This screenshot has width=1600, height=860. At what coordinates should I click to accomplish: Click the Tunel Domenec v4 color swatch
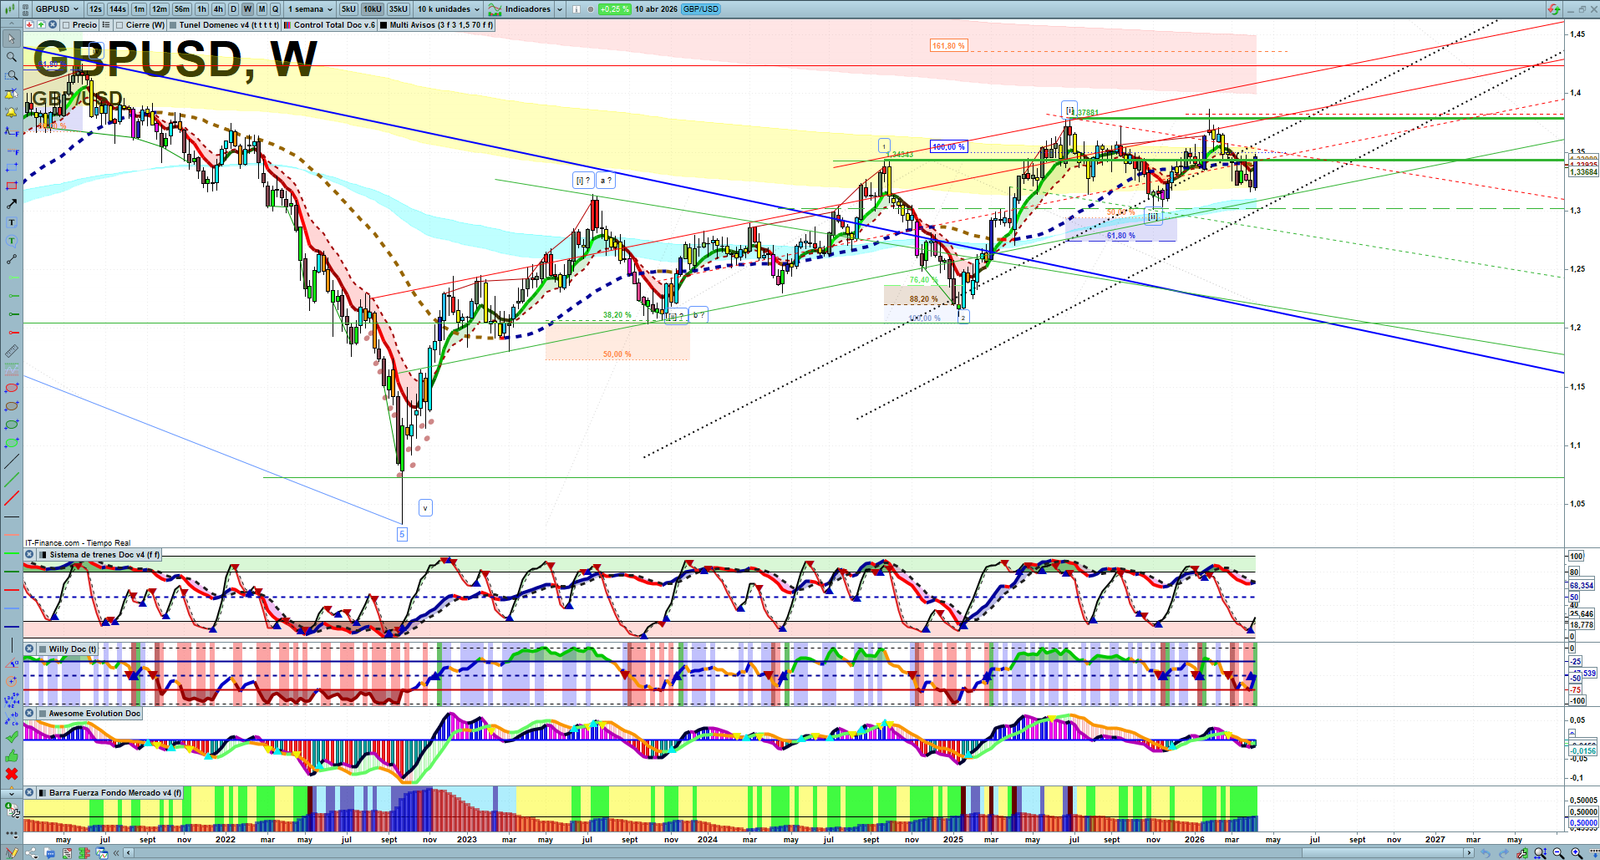[x=174, y=25]
